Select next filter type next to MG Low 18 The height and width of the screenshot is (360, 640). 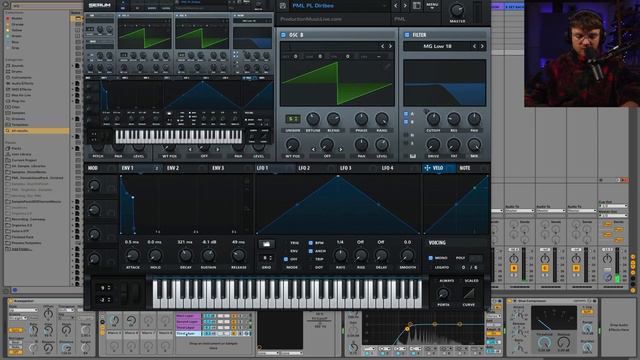tap(482, 46)
